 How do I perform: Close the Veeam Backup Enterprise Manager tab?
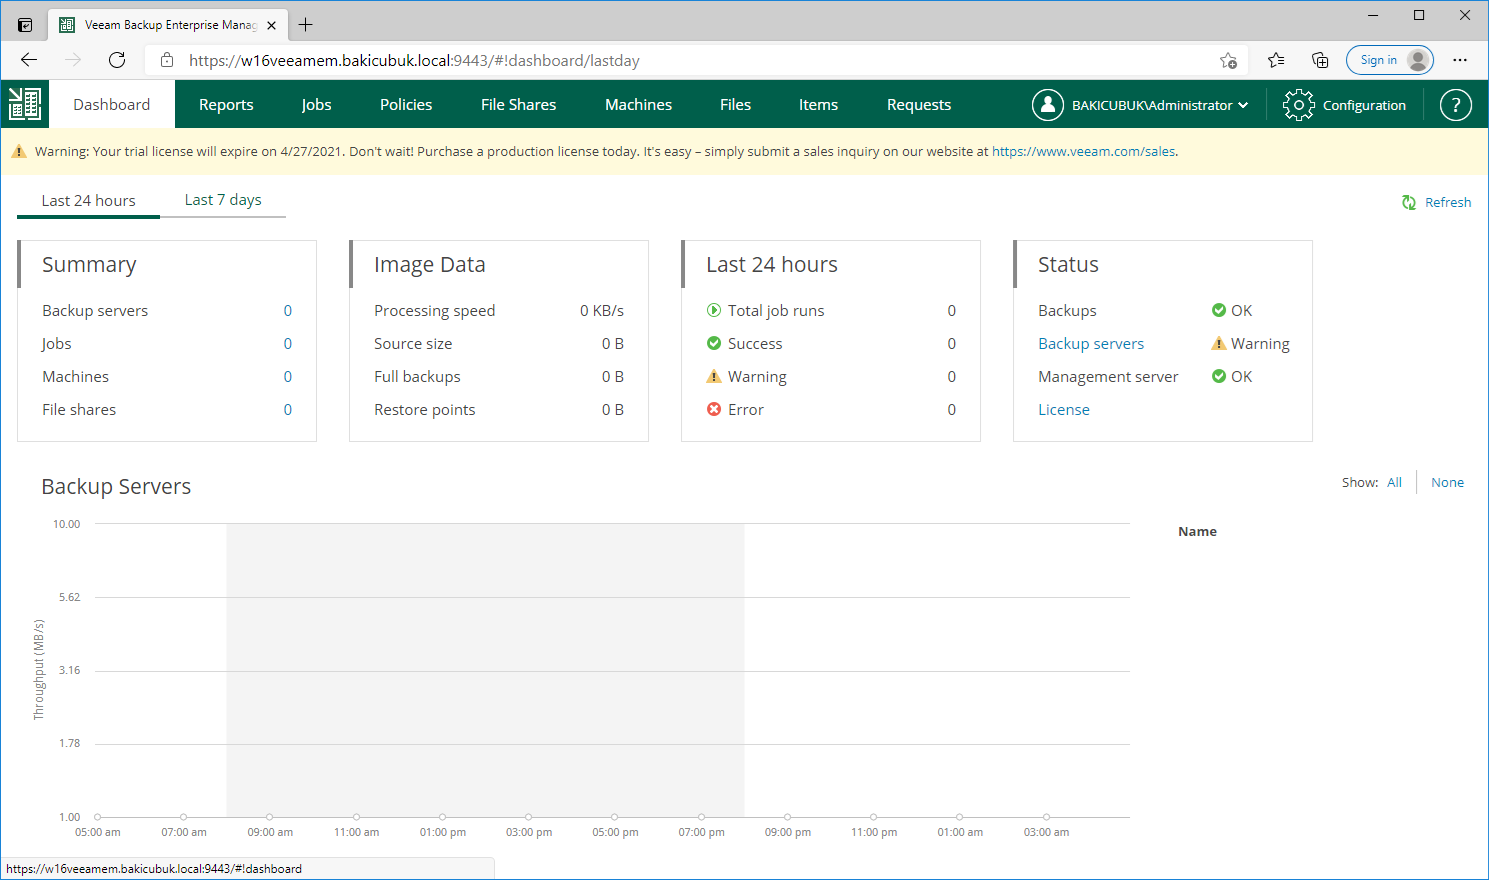pyautogui.click(x=272, y=25)
